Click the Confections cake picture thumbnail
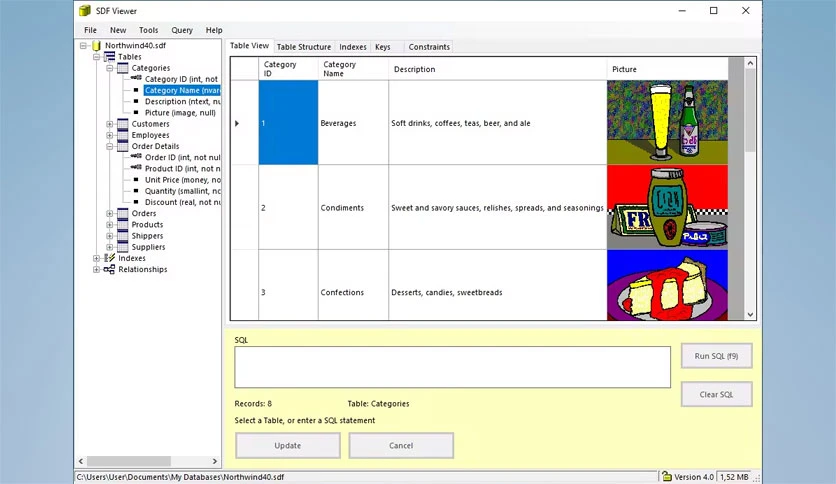This screenshot has height=484, width=836. pos(667,285)
